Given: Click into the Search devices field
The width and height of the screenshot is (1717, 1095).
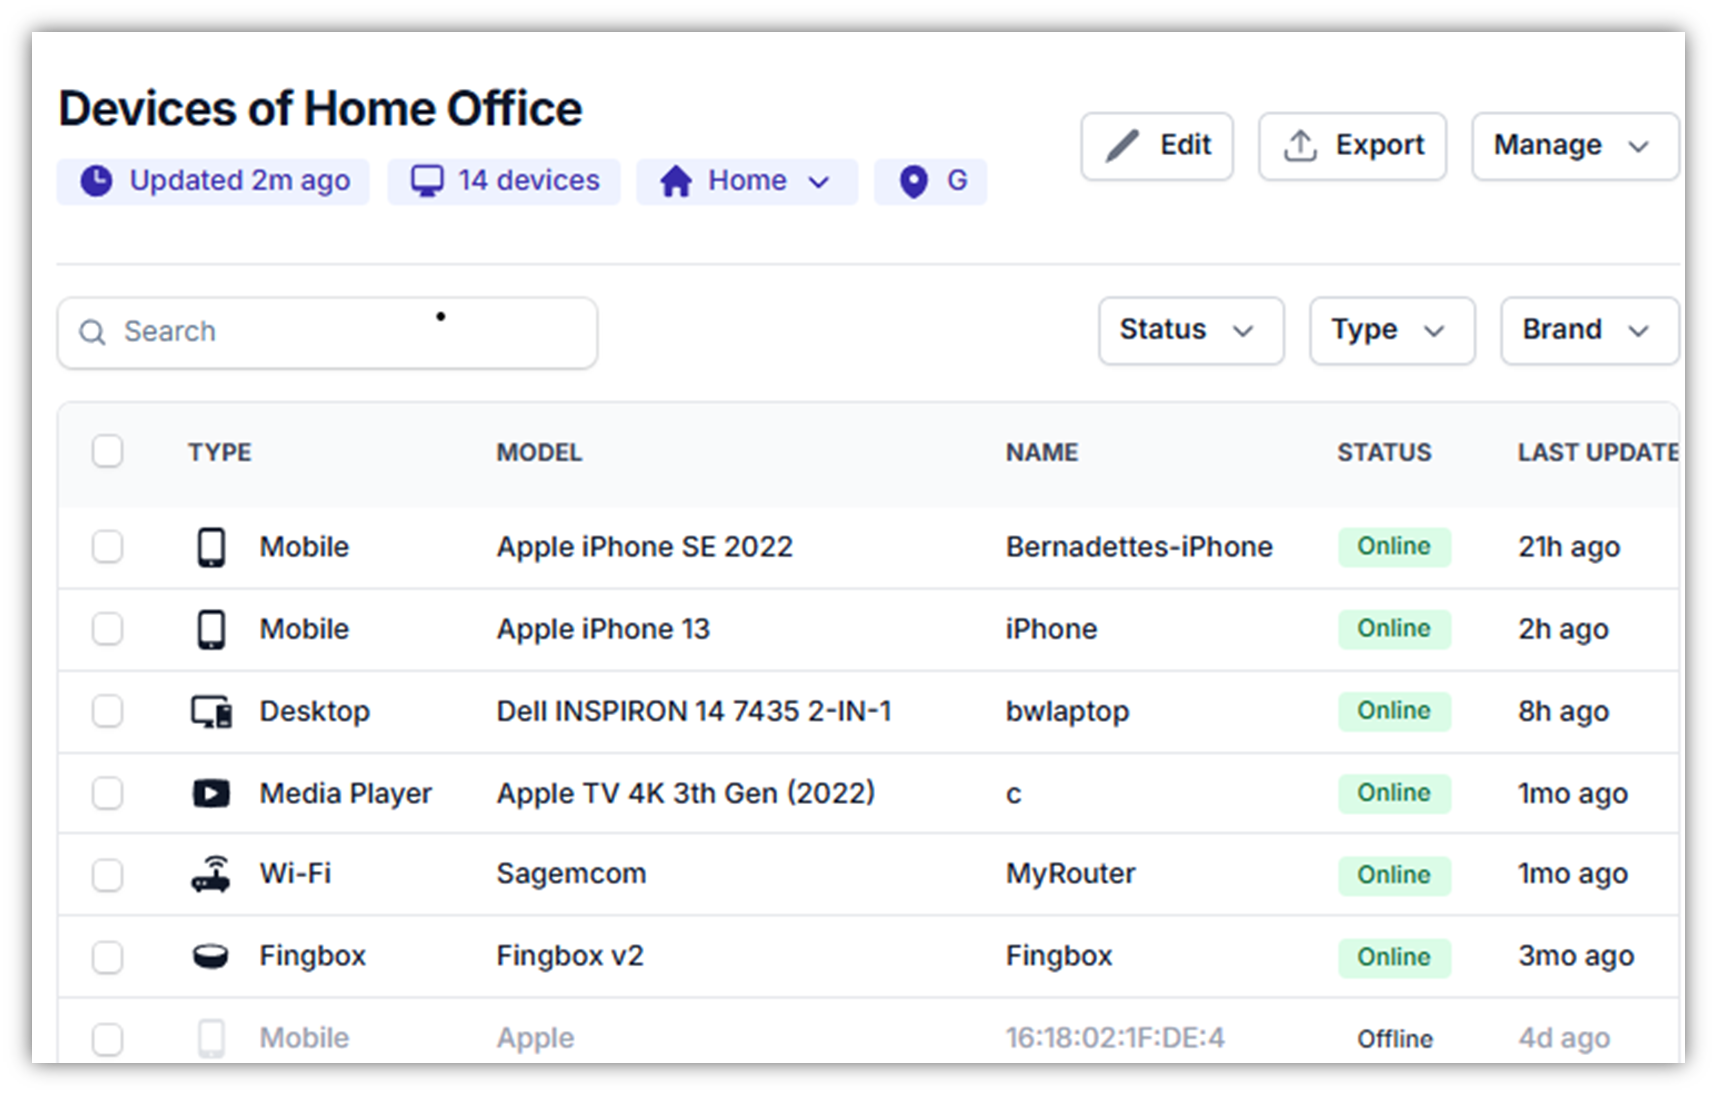Looking at the screenshot, I should [x=328, y=332].
